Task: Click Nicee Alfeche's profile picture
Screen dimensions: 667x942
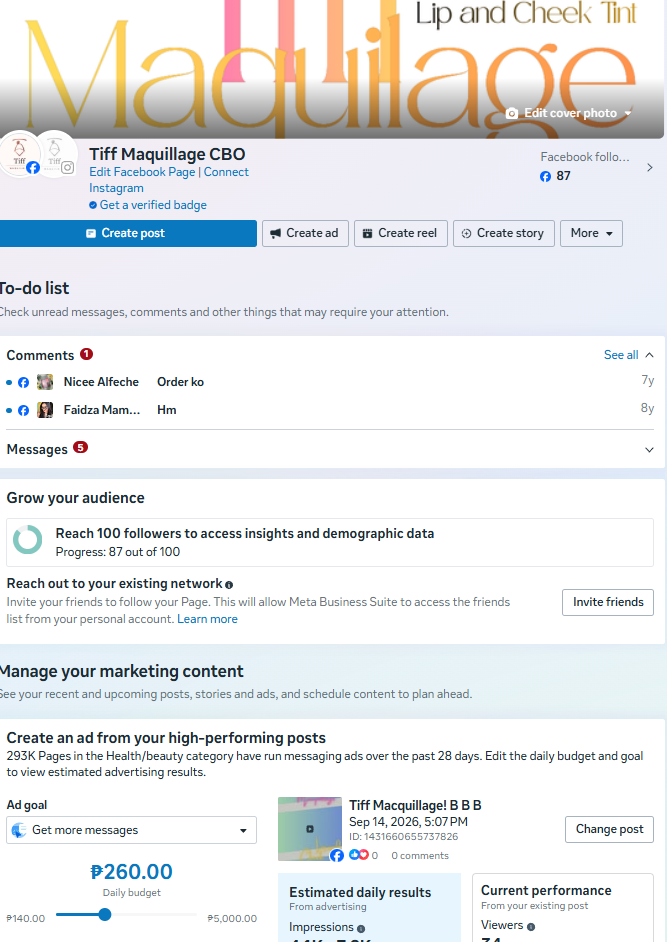Action: pyautogui.click(x=45, y=382)
